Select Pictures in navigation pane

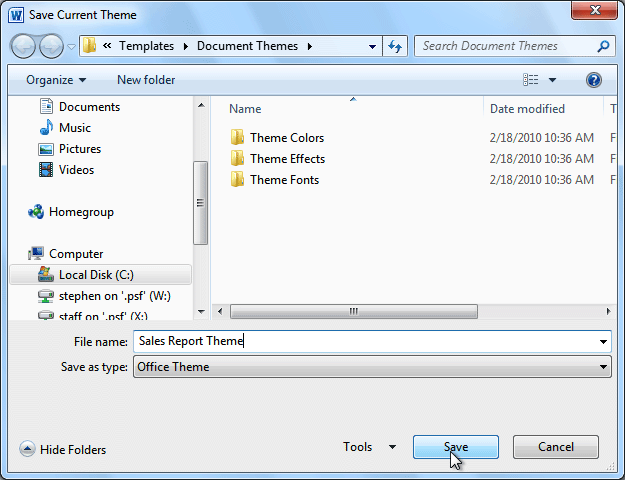pyautogui.click(x=80, y=149)
